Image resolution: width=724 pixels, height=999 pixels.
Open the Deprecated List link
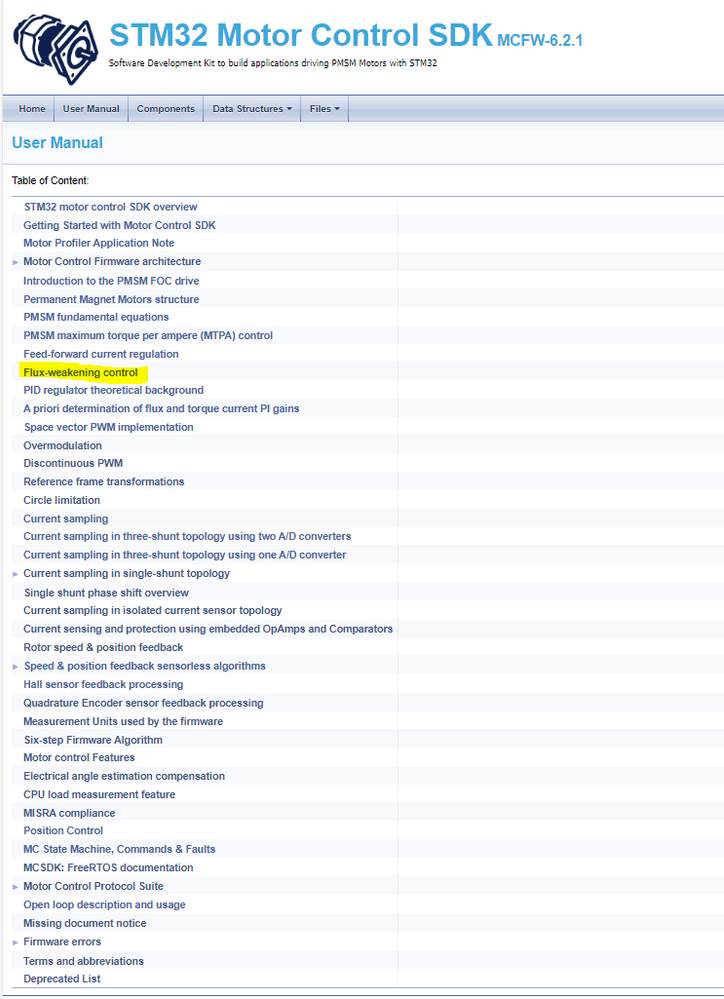pyautogui.click(x=62, y=979)
